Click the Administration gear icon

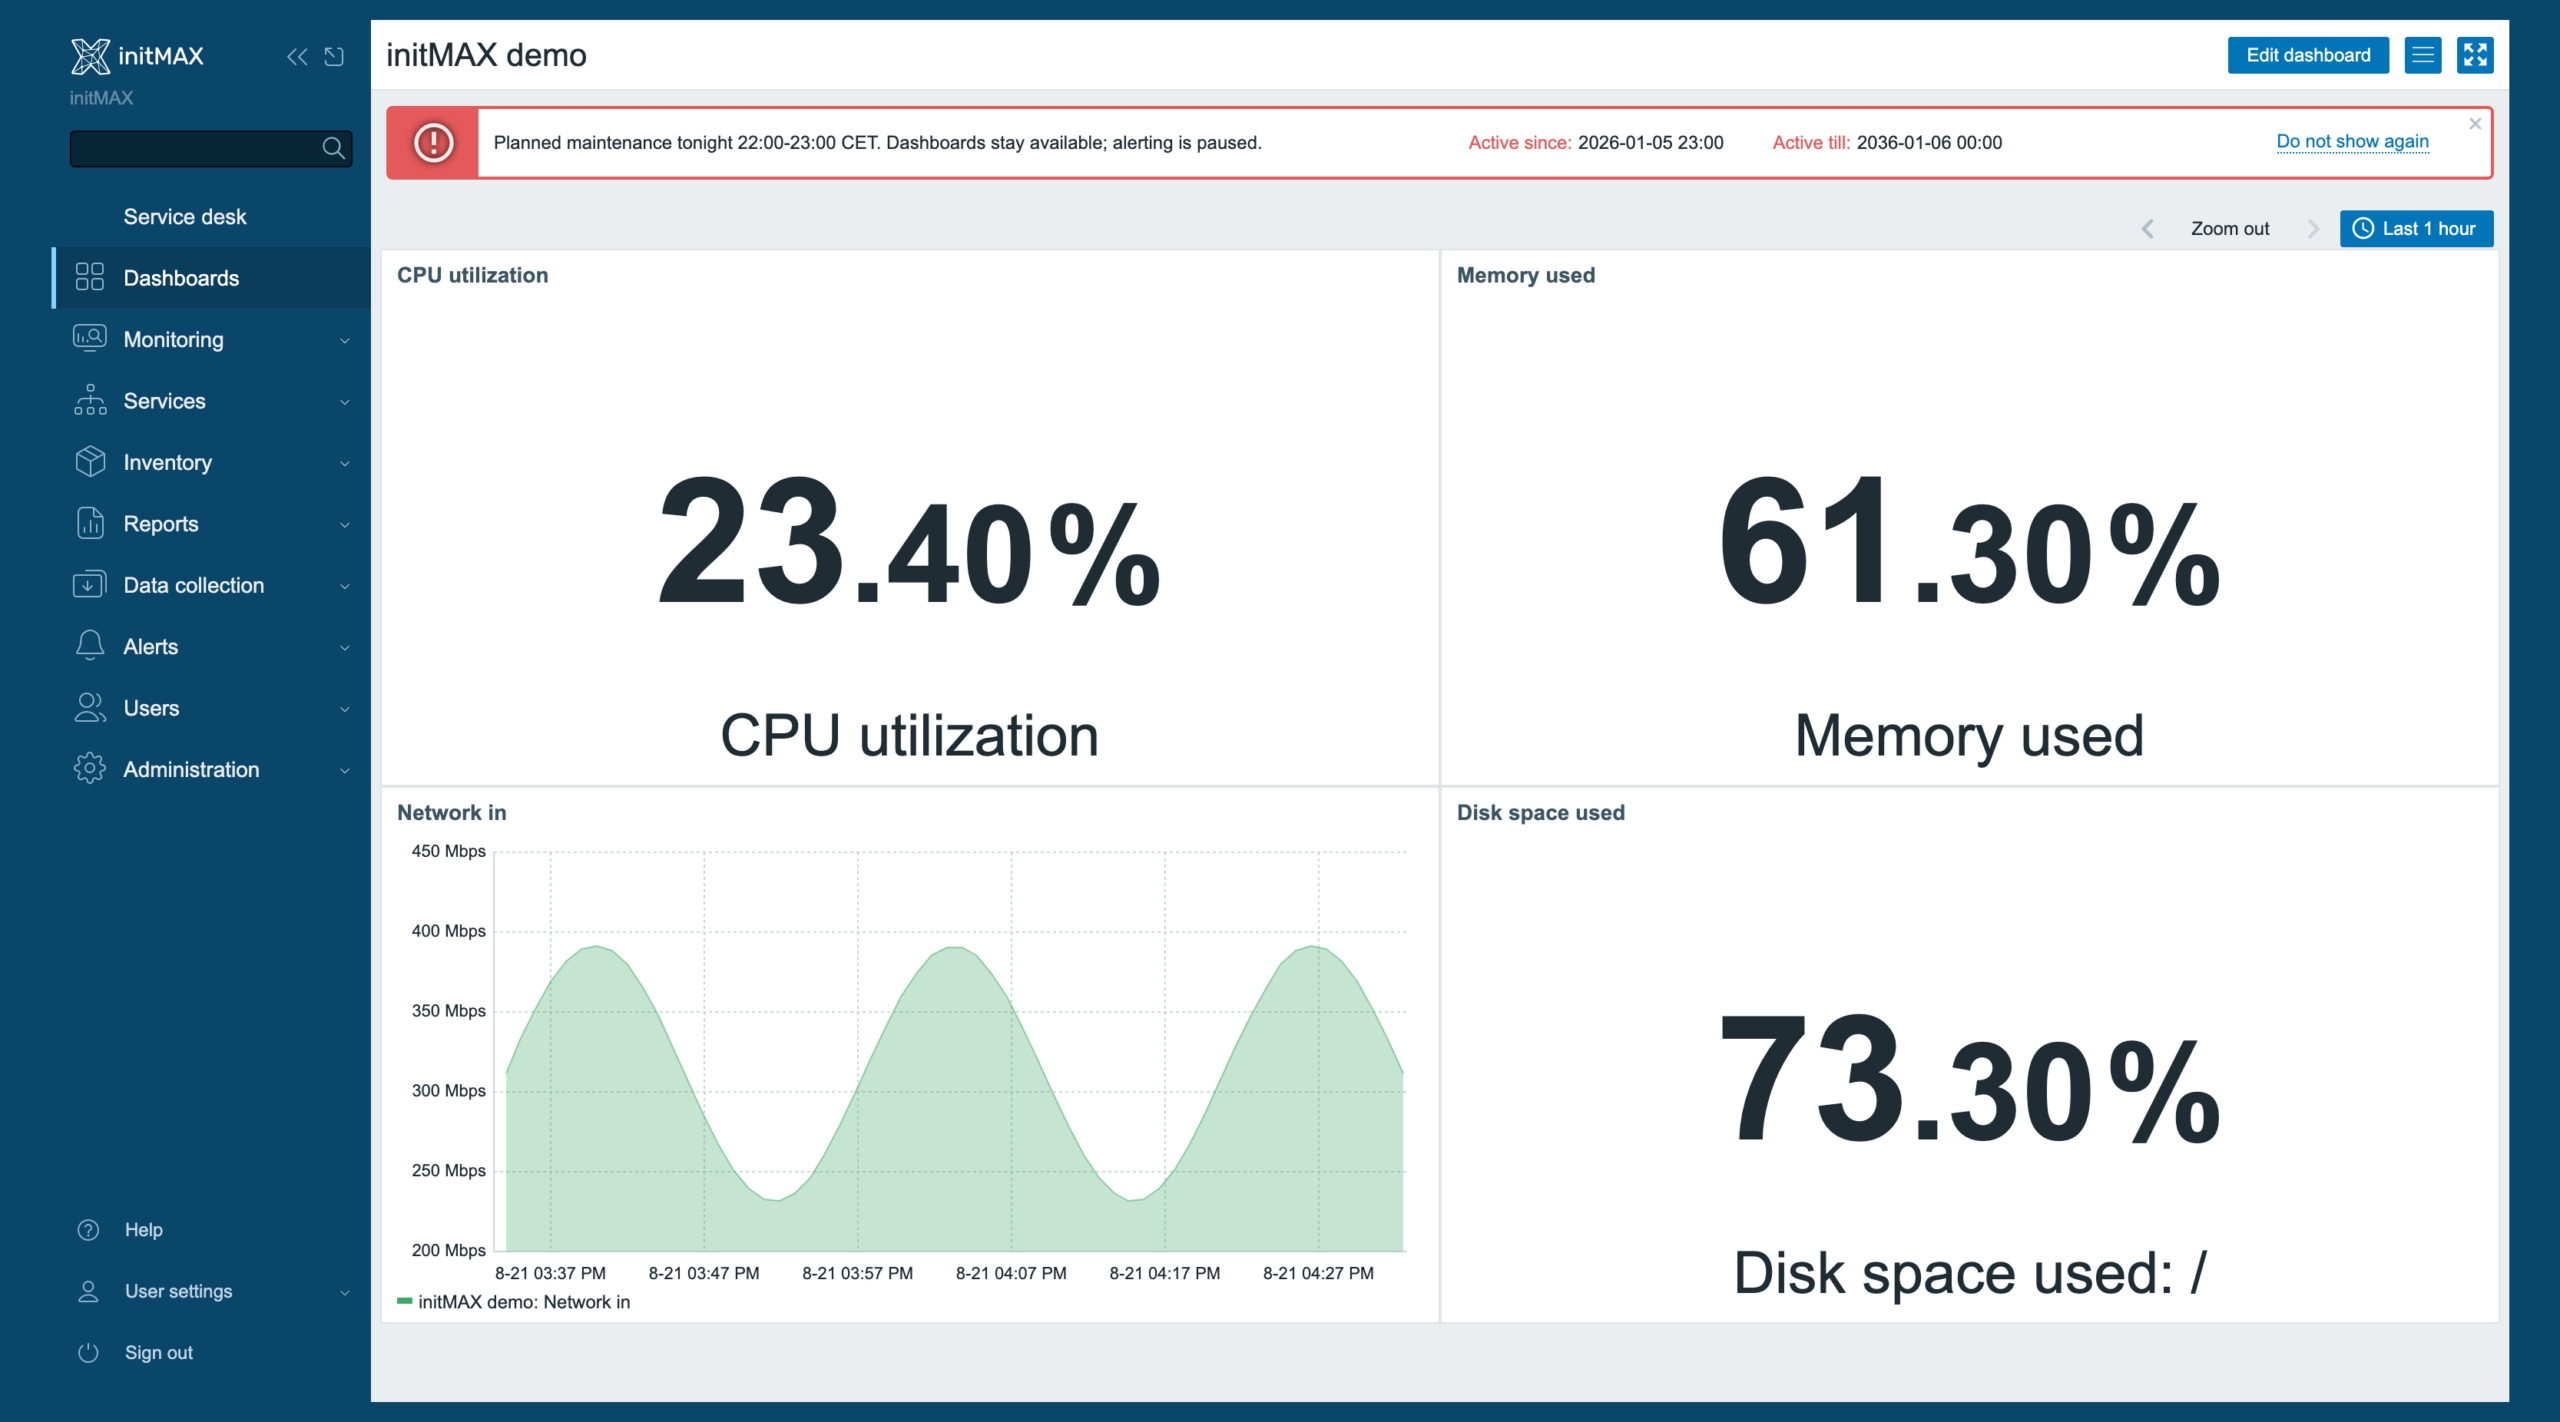point(89,768)
